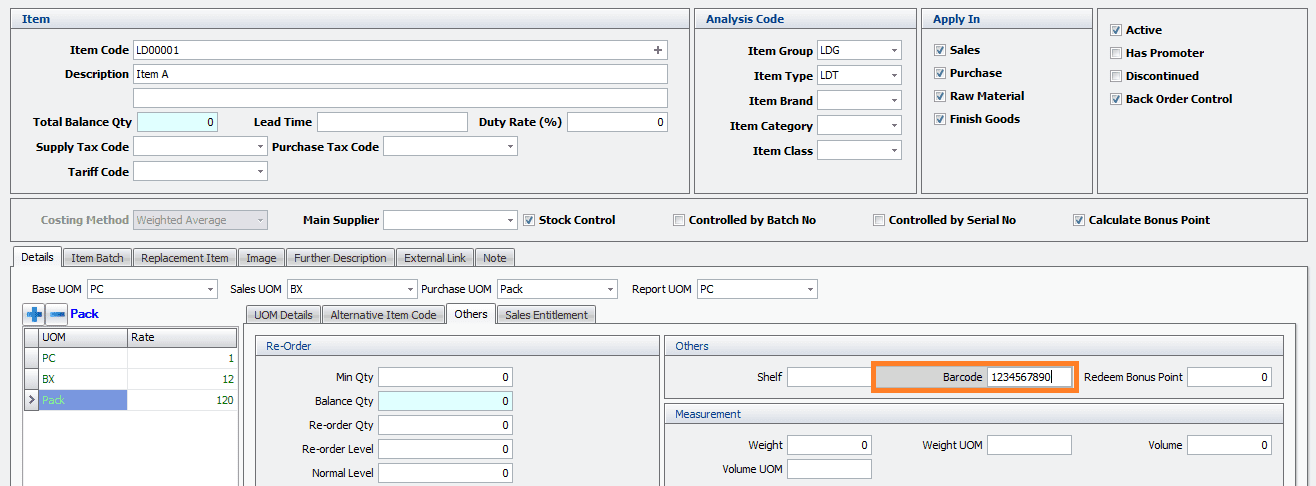The height and width of the screenshot is (486, 1316).
Task: Enable the Has Promoter option
Action: (1116, 53)
